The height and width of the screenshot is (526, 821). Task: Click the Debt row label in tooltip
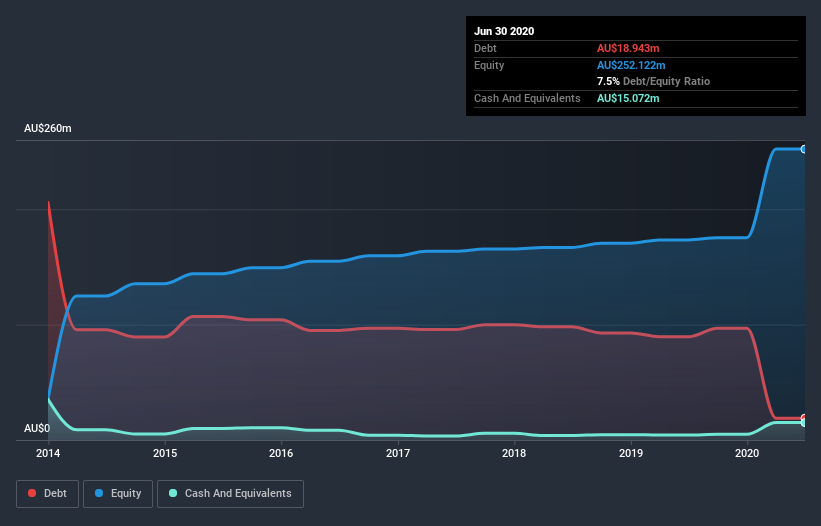click(485, 48)
